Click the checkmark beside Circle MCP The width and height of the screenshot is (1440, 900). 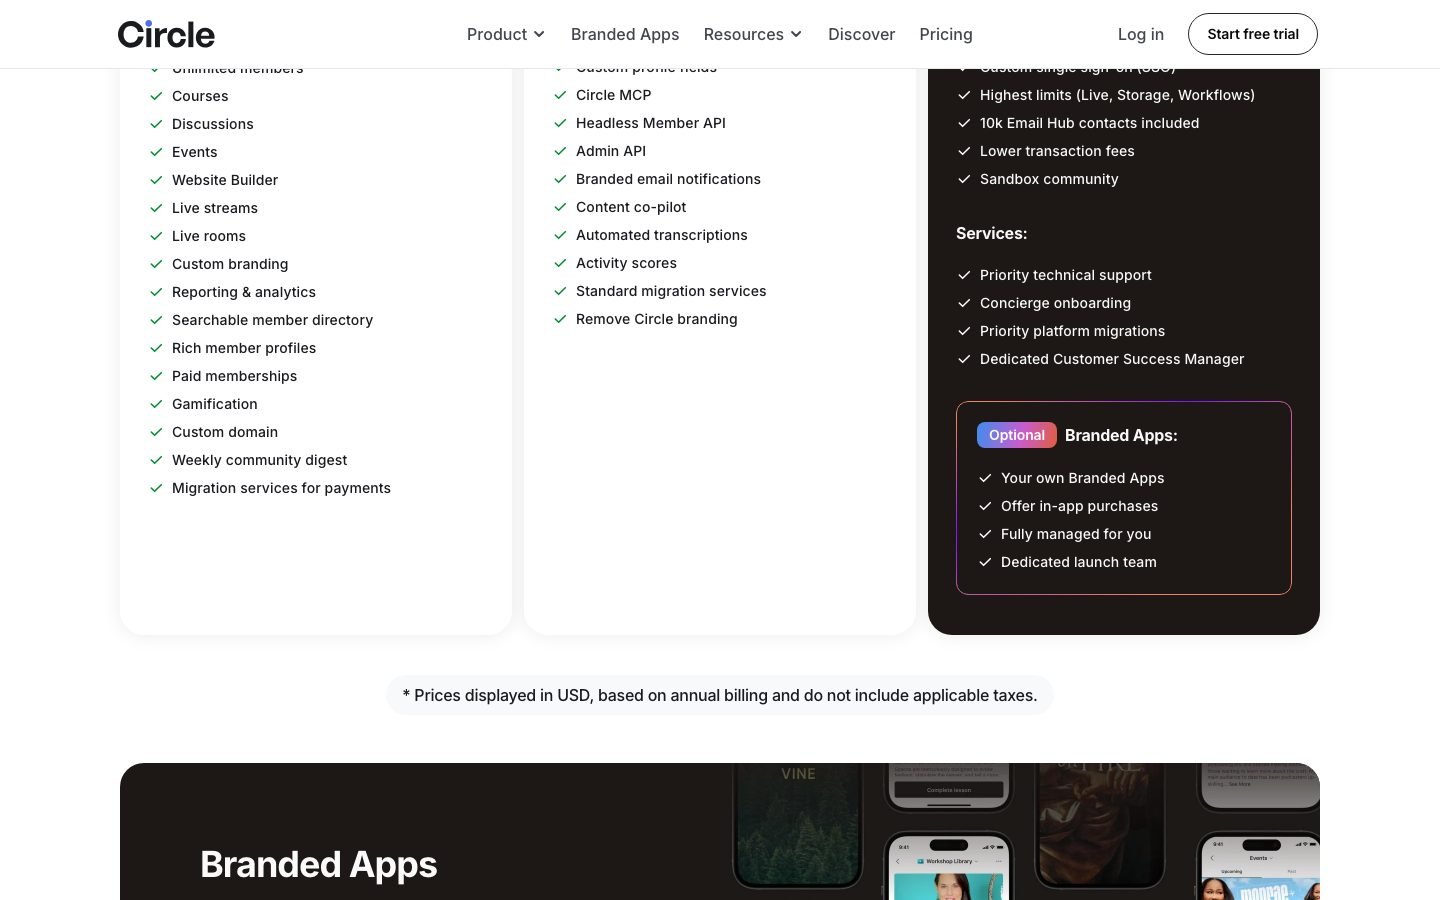560,95
